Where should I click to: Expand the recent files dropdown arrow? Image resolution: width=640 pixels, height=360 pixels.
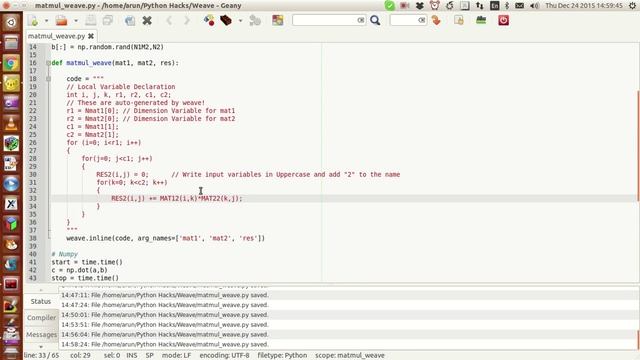tap(76, 20)
